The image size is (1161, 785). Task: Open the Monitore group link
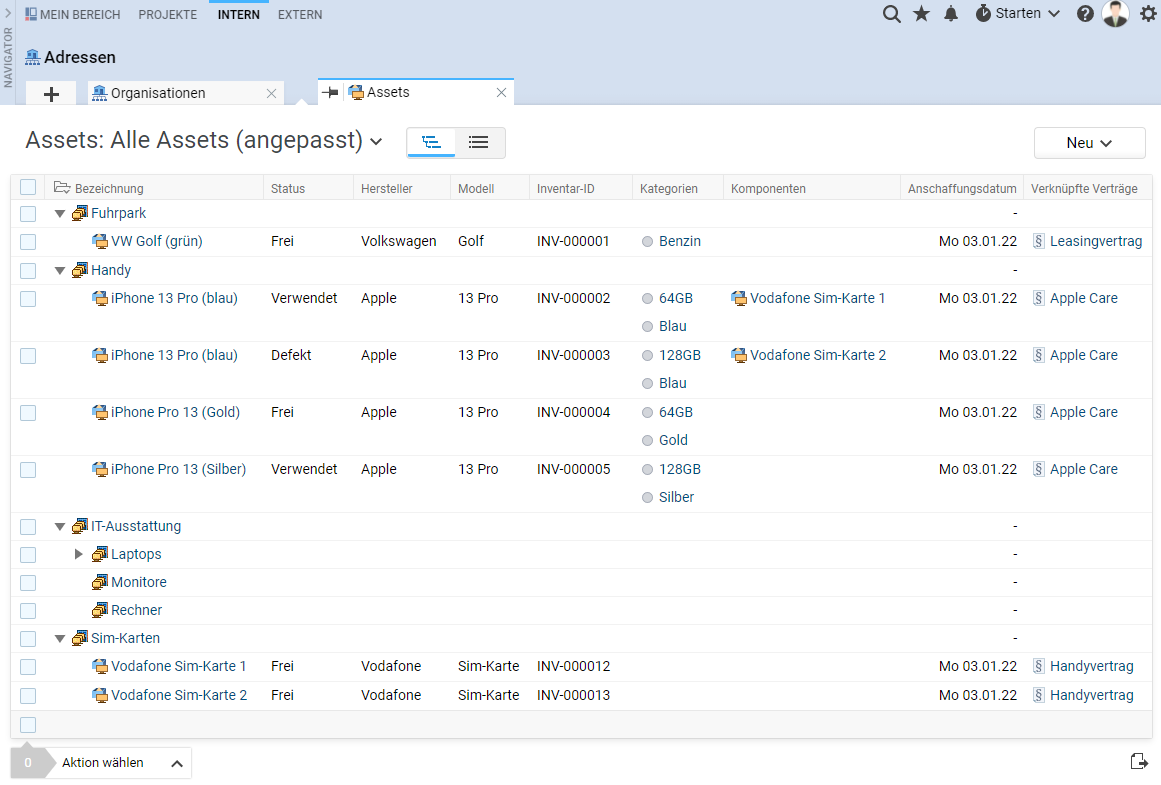tap(138, 583)
